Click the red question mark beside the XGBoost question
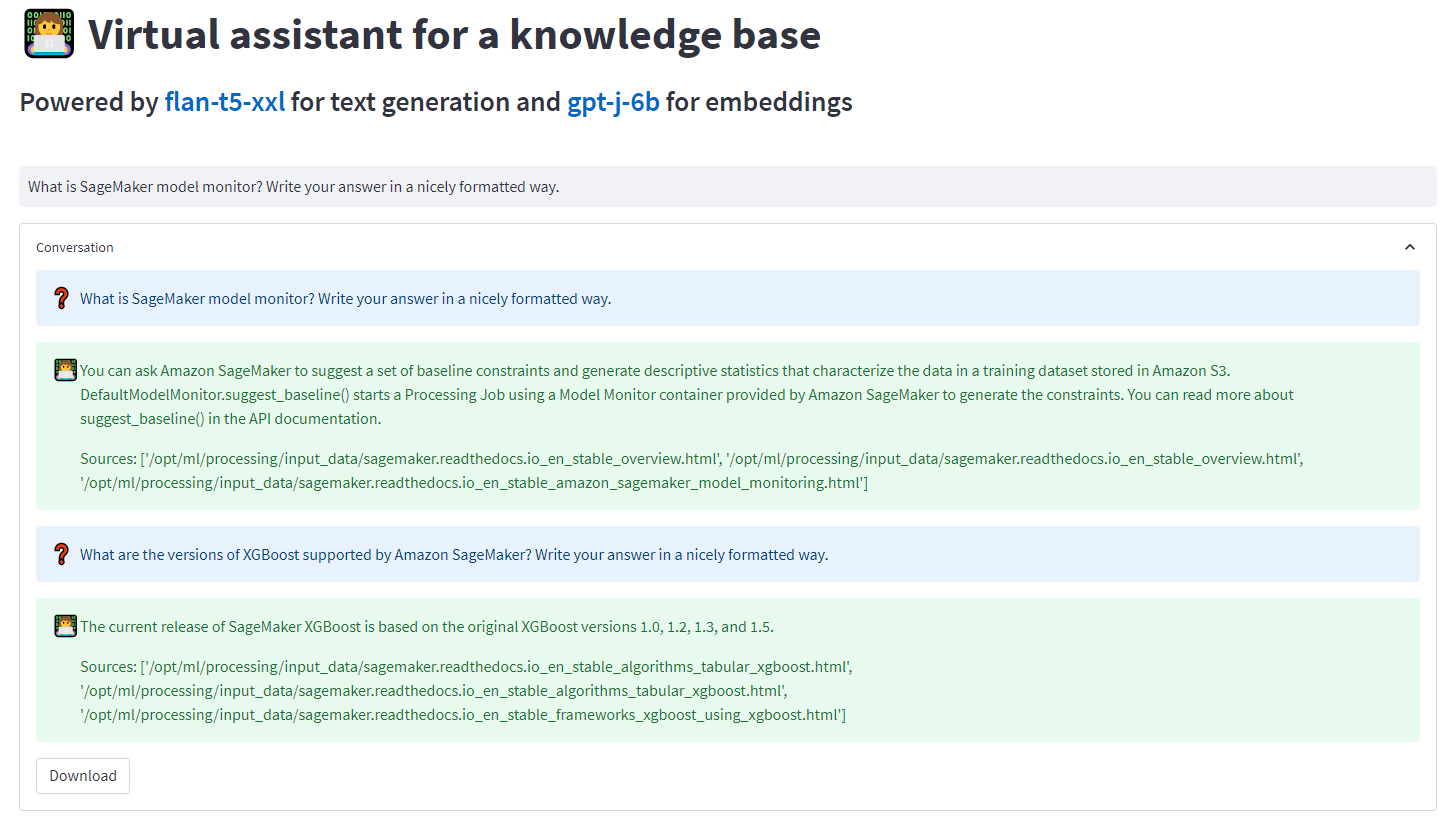 tap(62, 554)
